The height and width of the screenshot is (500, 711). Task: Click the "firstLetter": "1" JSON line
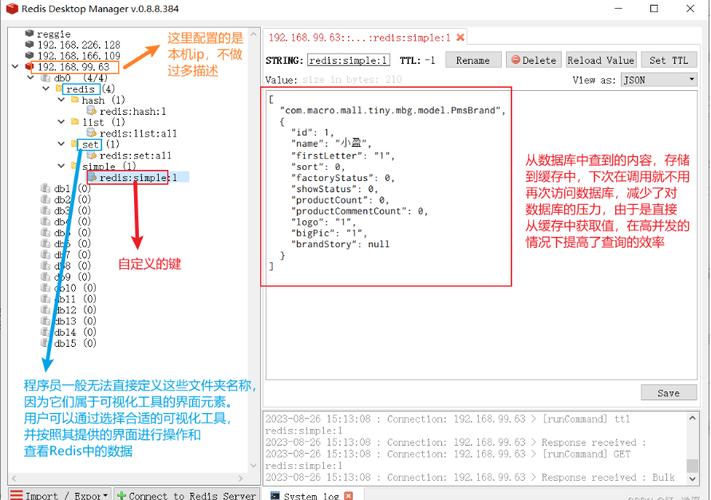click(x=343, y=155)
